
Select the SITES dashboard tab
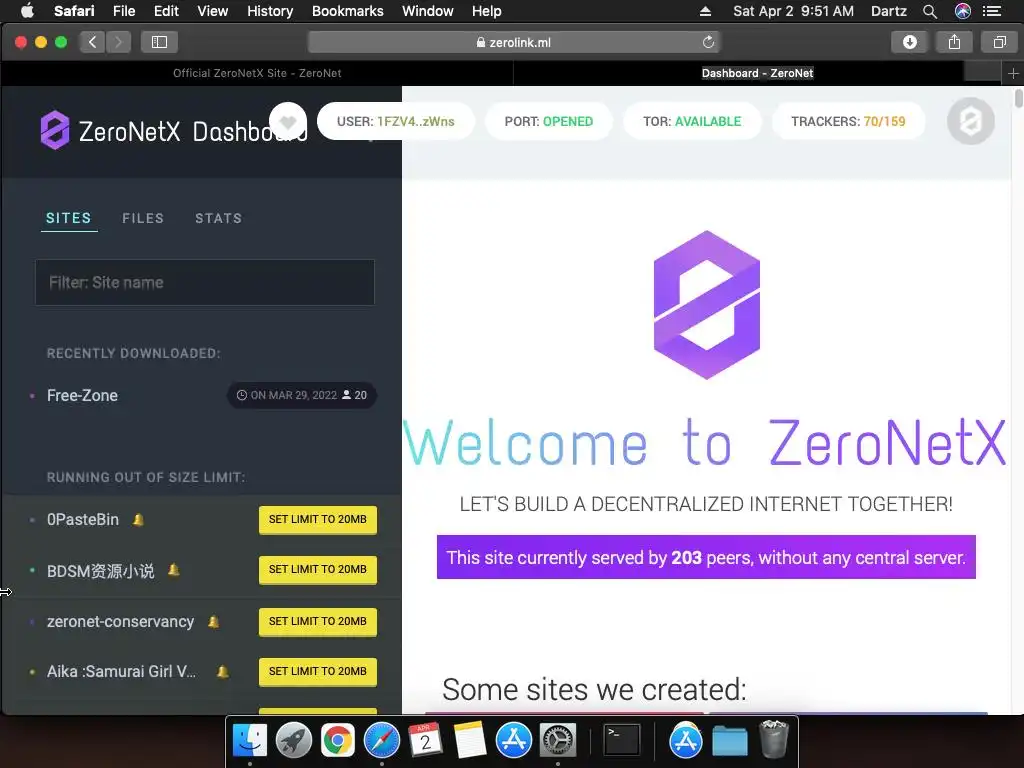pyautogui.click(x=69, y=218)
